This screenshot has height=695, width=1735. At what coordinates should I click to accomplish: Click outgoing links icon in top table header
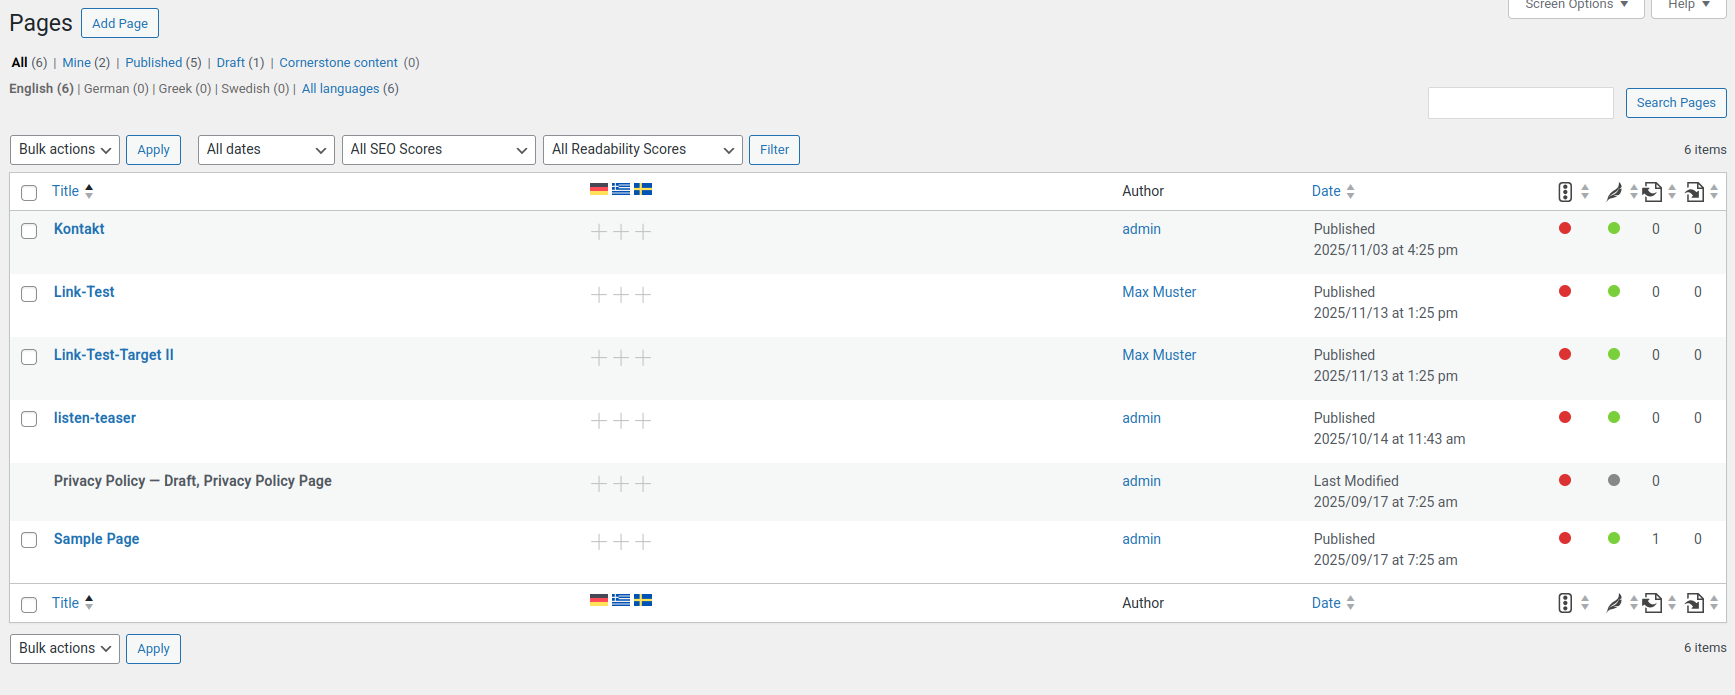tap(1653, 192)
